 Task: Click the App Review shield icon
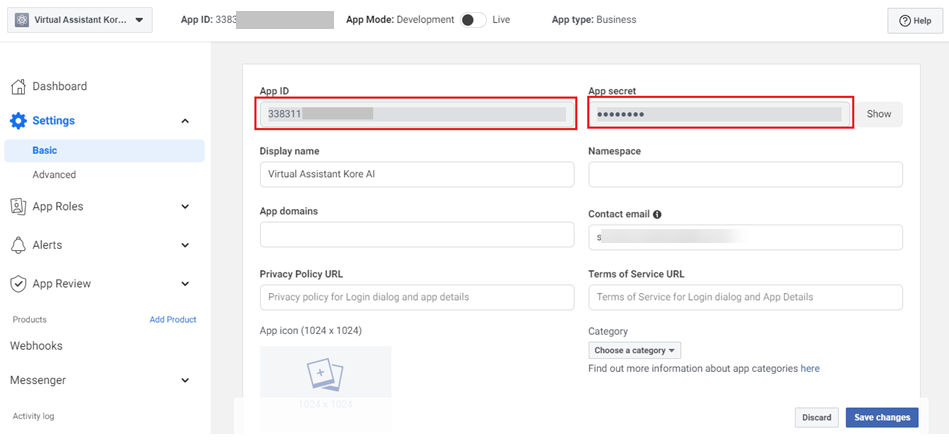18,284
